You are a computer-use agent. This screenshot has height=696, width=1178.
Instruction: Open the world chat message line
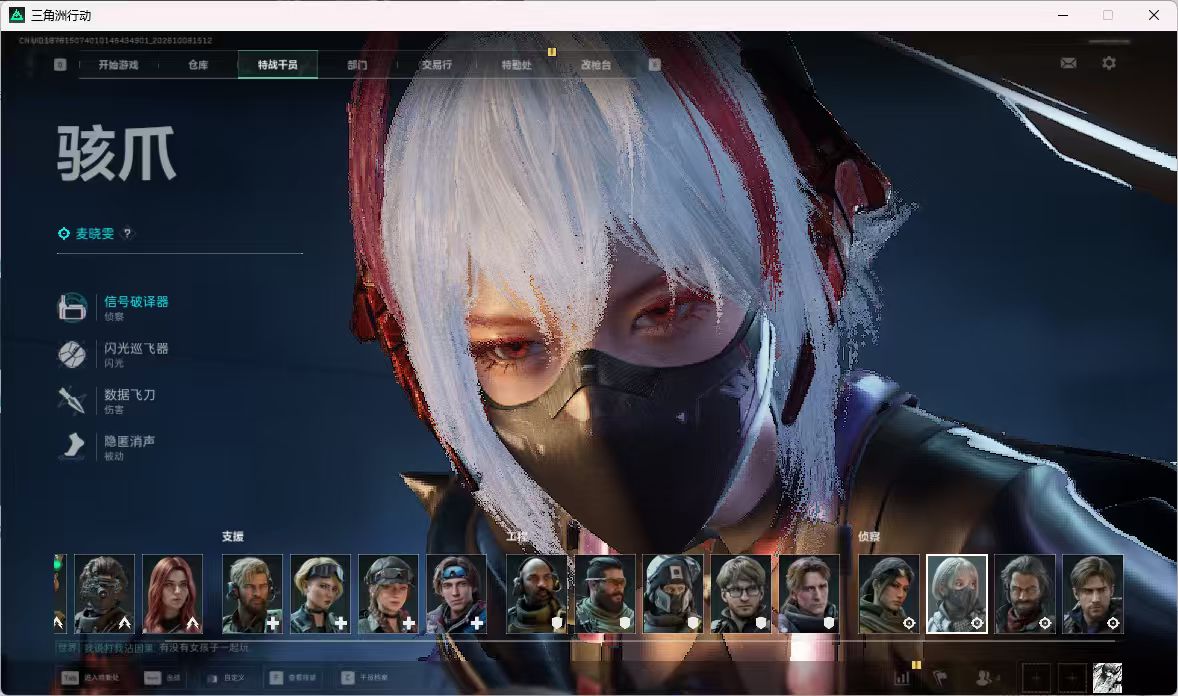(x=153, y=647)
